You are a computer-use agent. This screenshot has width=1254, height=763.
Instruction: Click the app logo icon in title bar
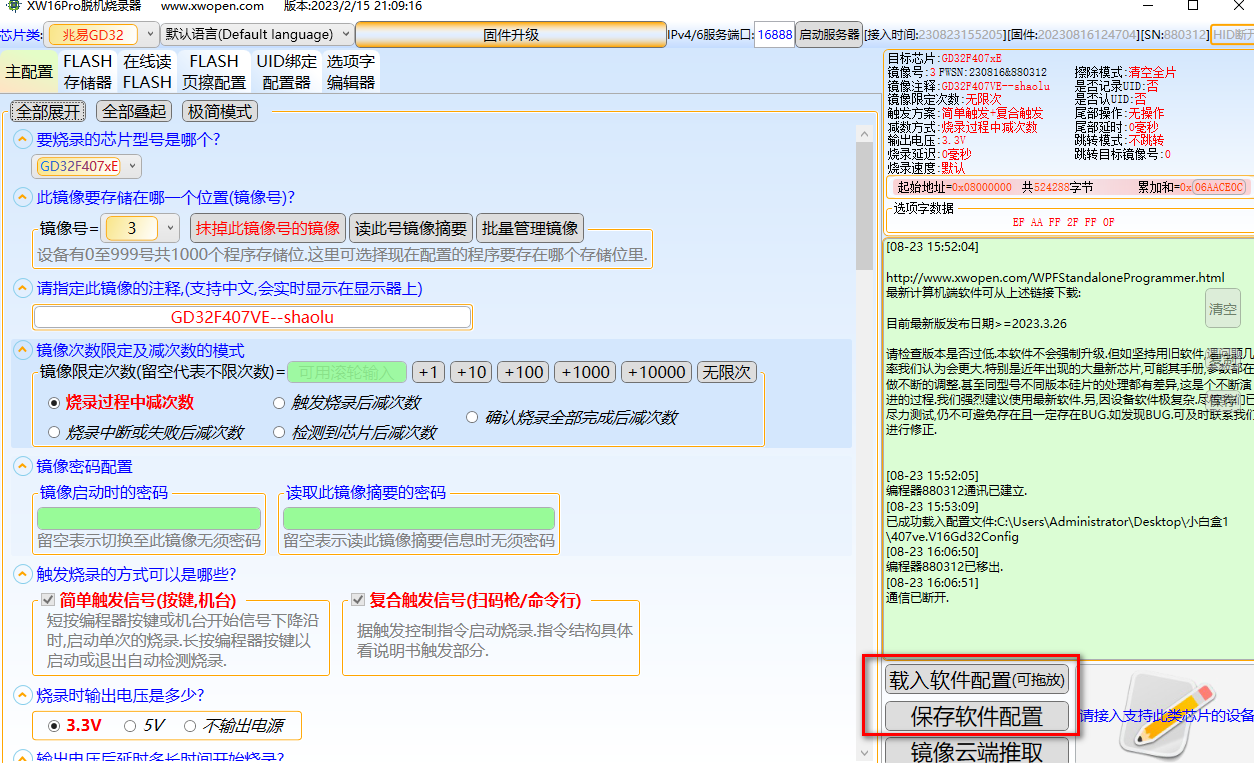tap(14, 6)
